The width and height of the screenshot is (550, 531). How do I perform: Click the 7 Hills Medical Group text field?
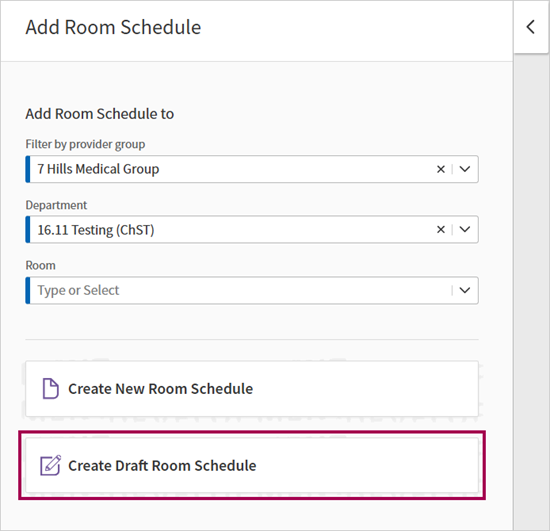(x=252, y=169)
